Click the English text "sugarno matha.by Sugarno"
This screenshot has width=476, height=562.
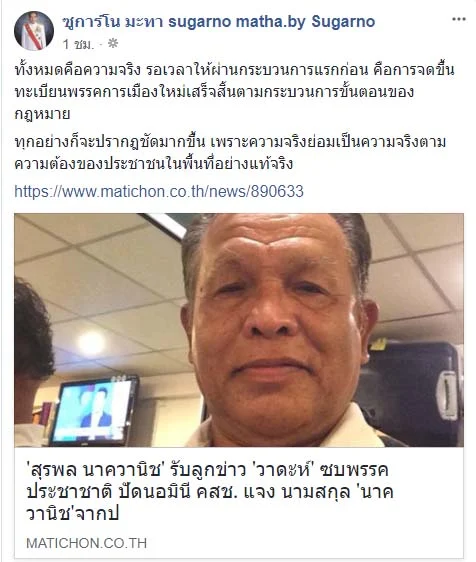click(271, 22)
